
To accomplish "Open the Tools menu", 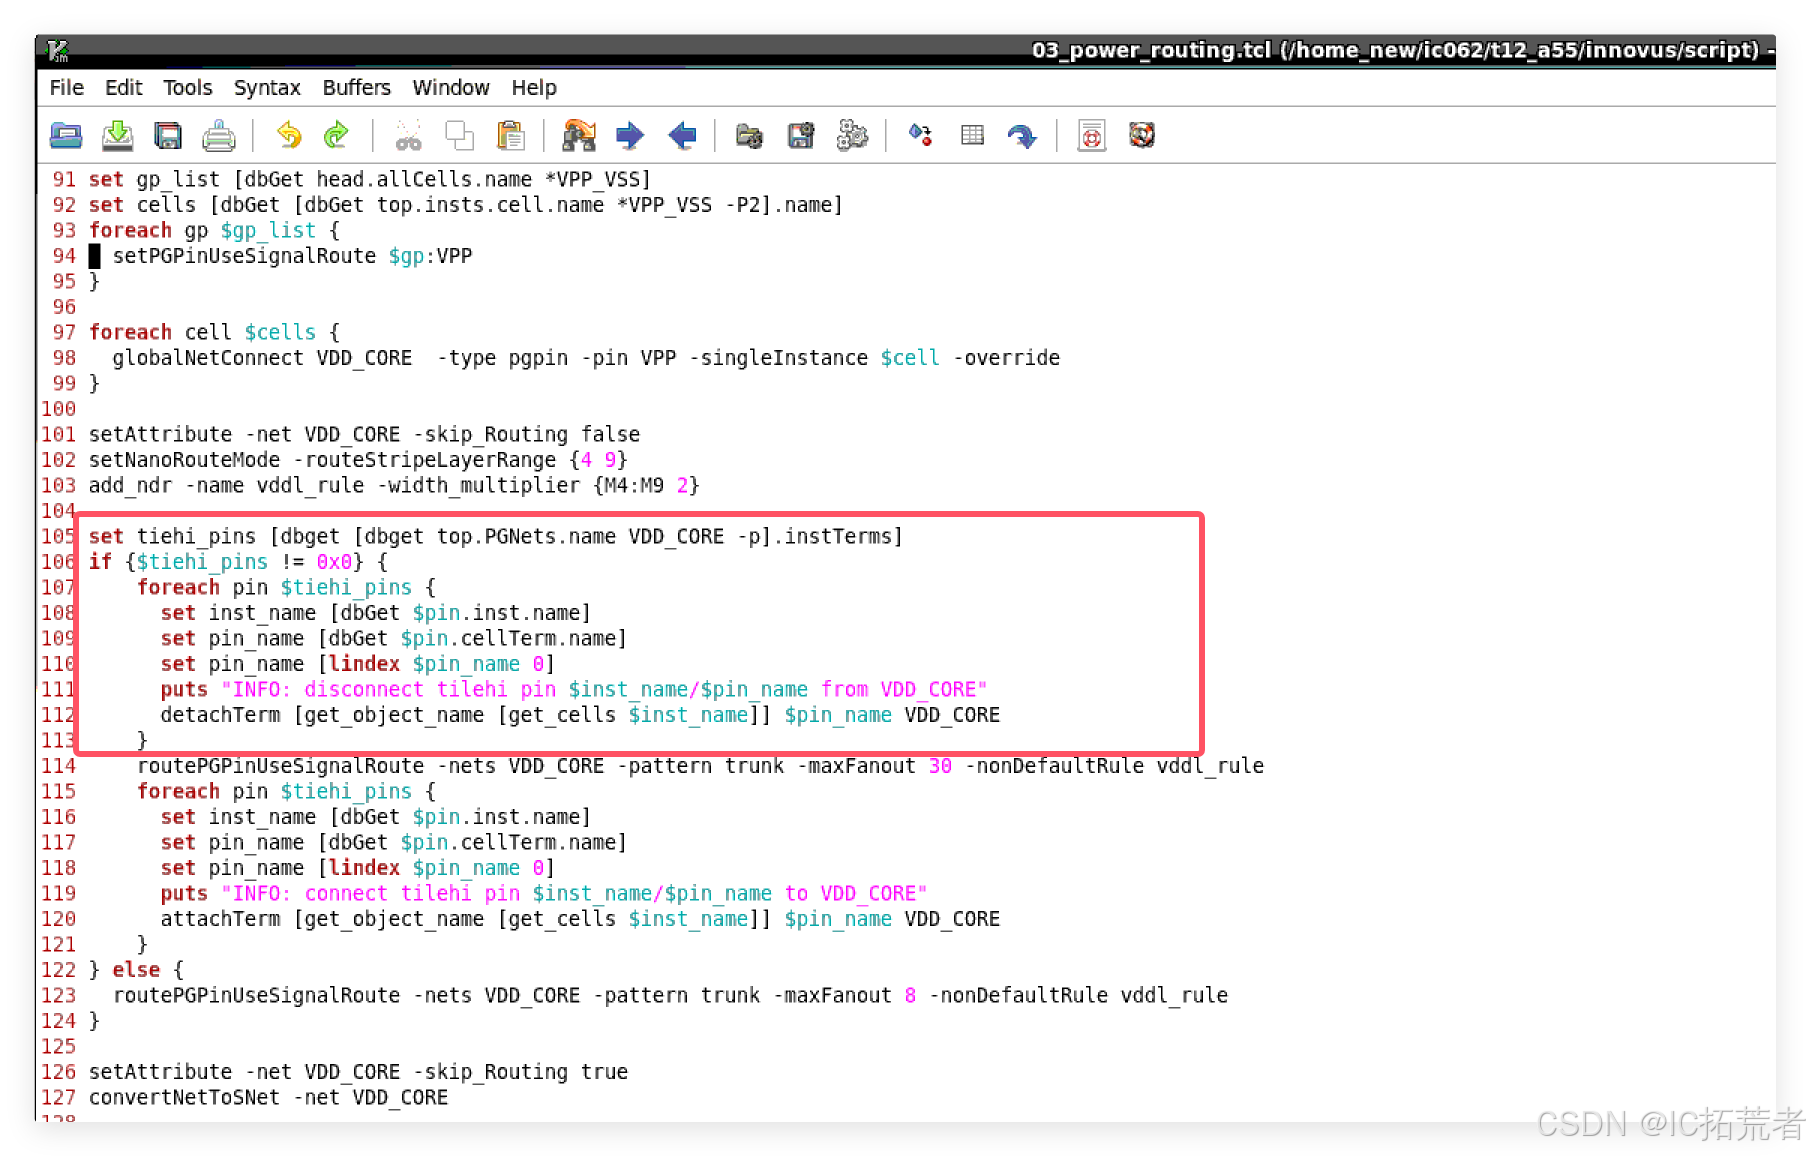I will [x=188, y=88].
